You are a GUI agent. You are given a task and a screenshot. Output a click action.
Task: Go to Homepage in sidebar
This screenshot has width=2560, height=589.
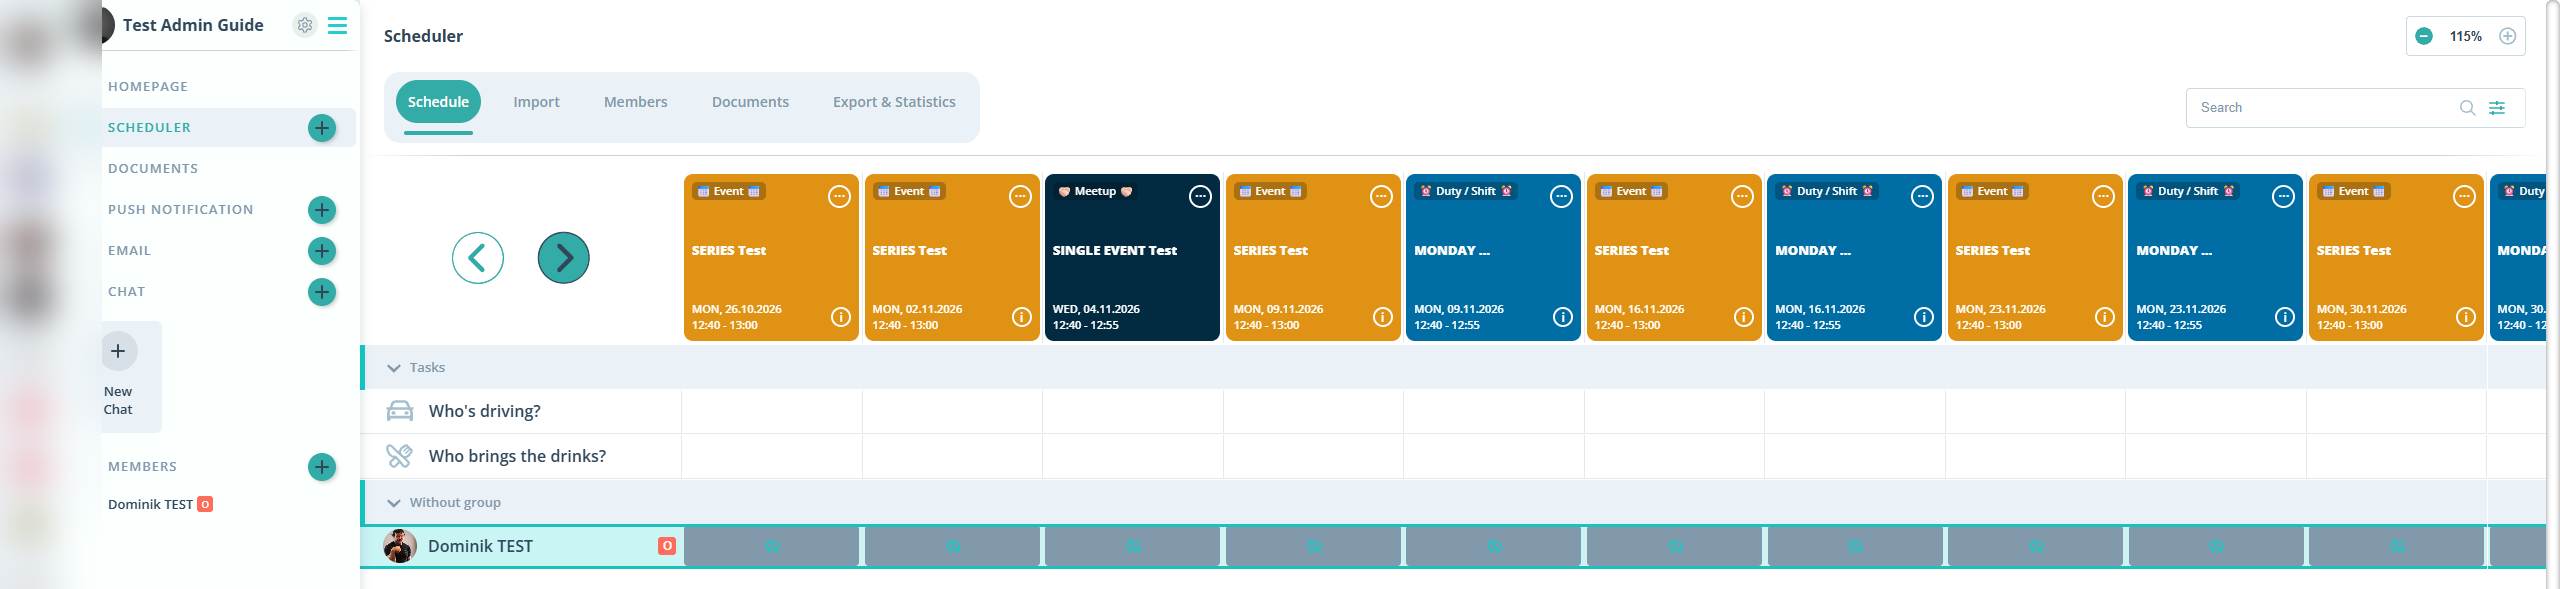tap(148, 87)
